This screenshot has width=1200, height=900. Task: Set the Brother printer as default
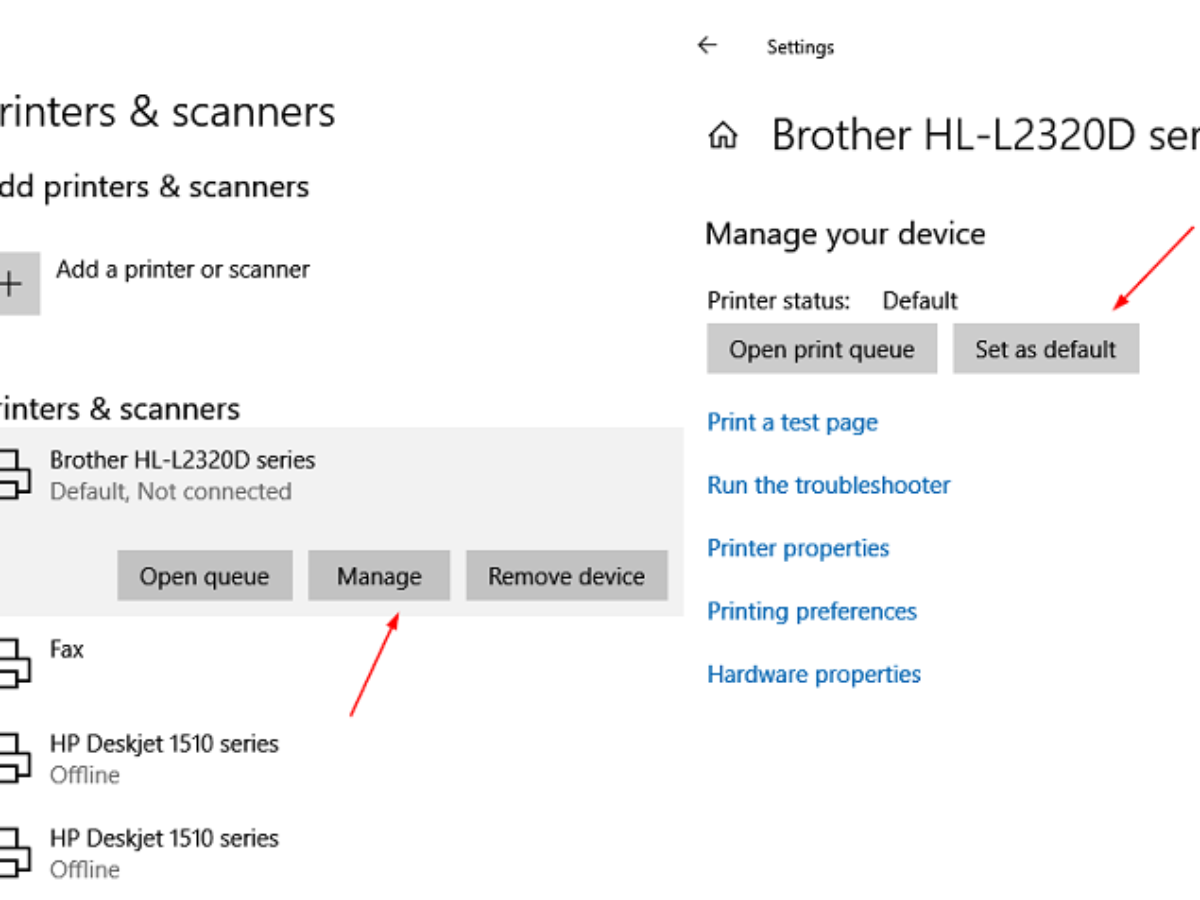pos(1046,349)
